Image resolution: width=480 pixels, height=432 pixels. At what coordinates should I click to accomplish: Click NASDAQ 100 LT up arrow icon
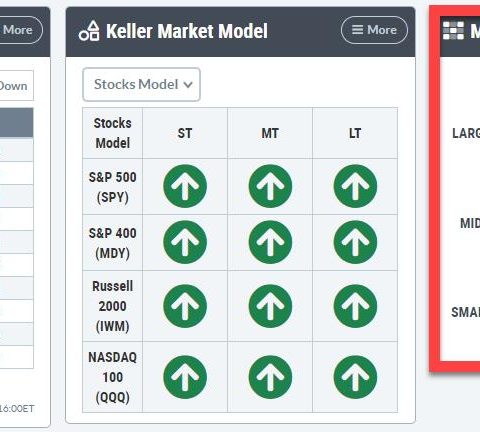[355, 377]
